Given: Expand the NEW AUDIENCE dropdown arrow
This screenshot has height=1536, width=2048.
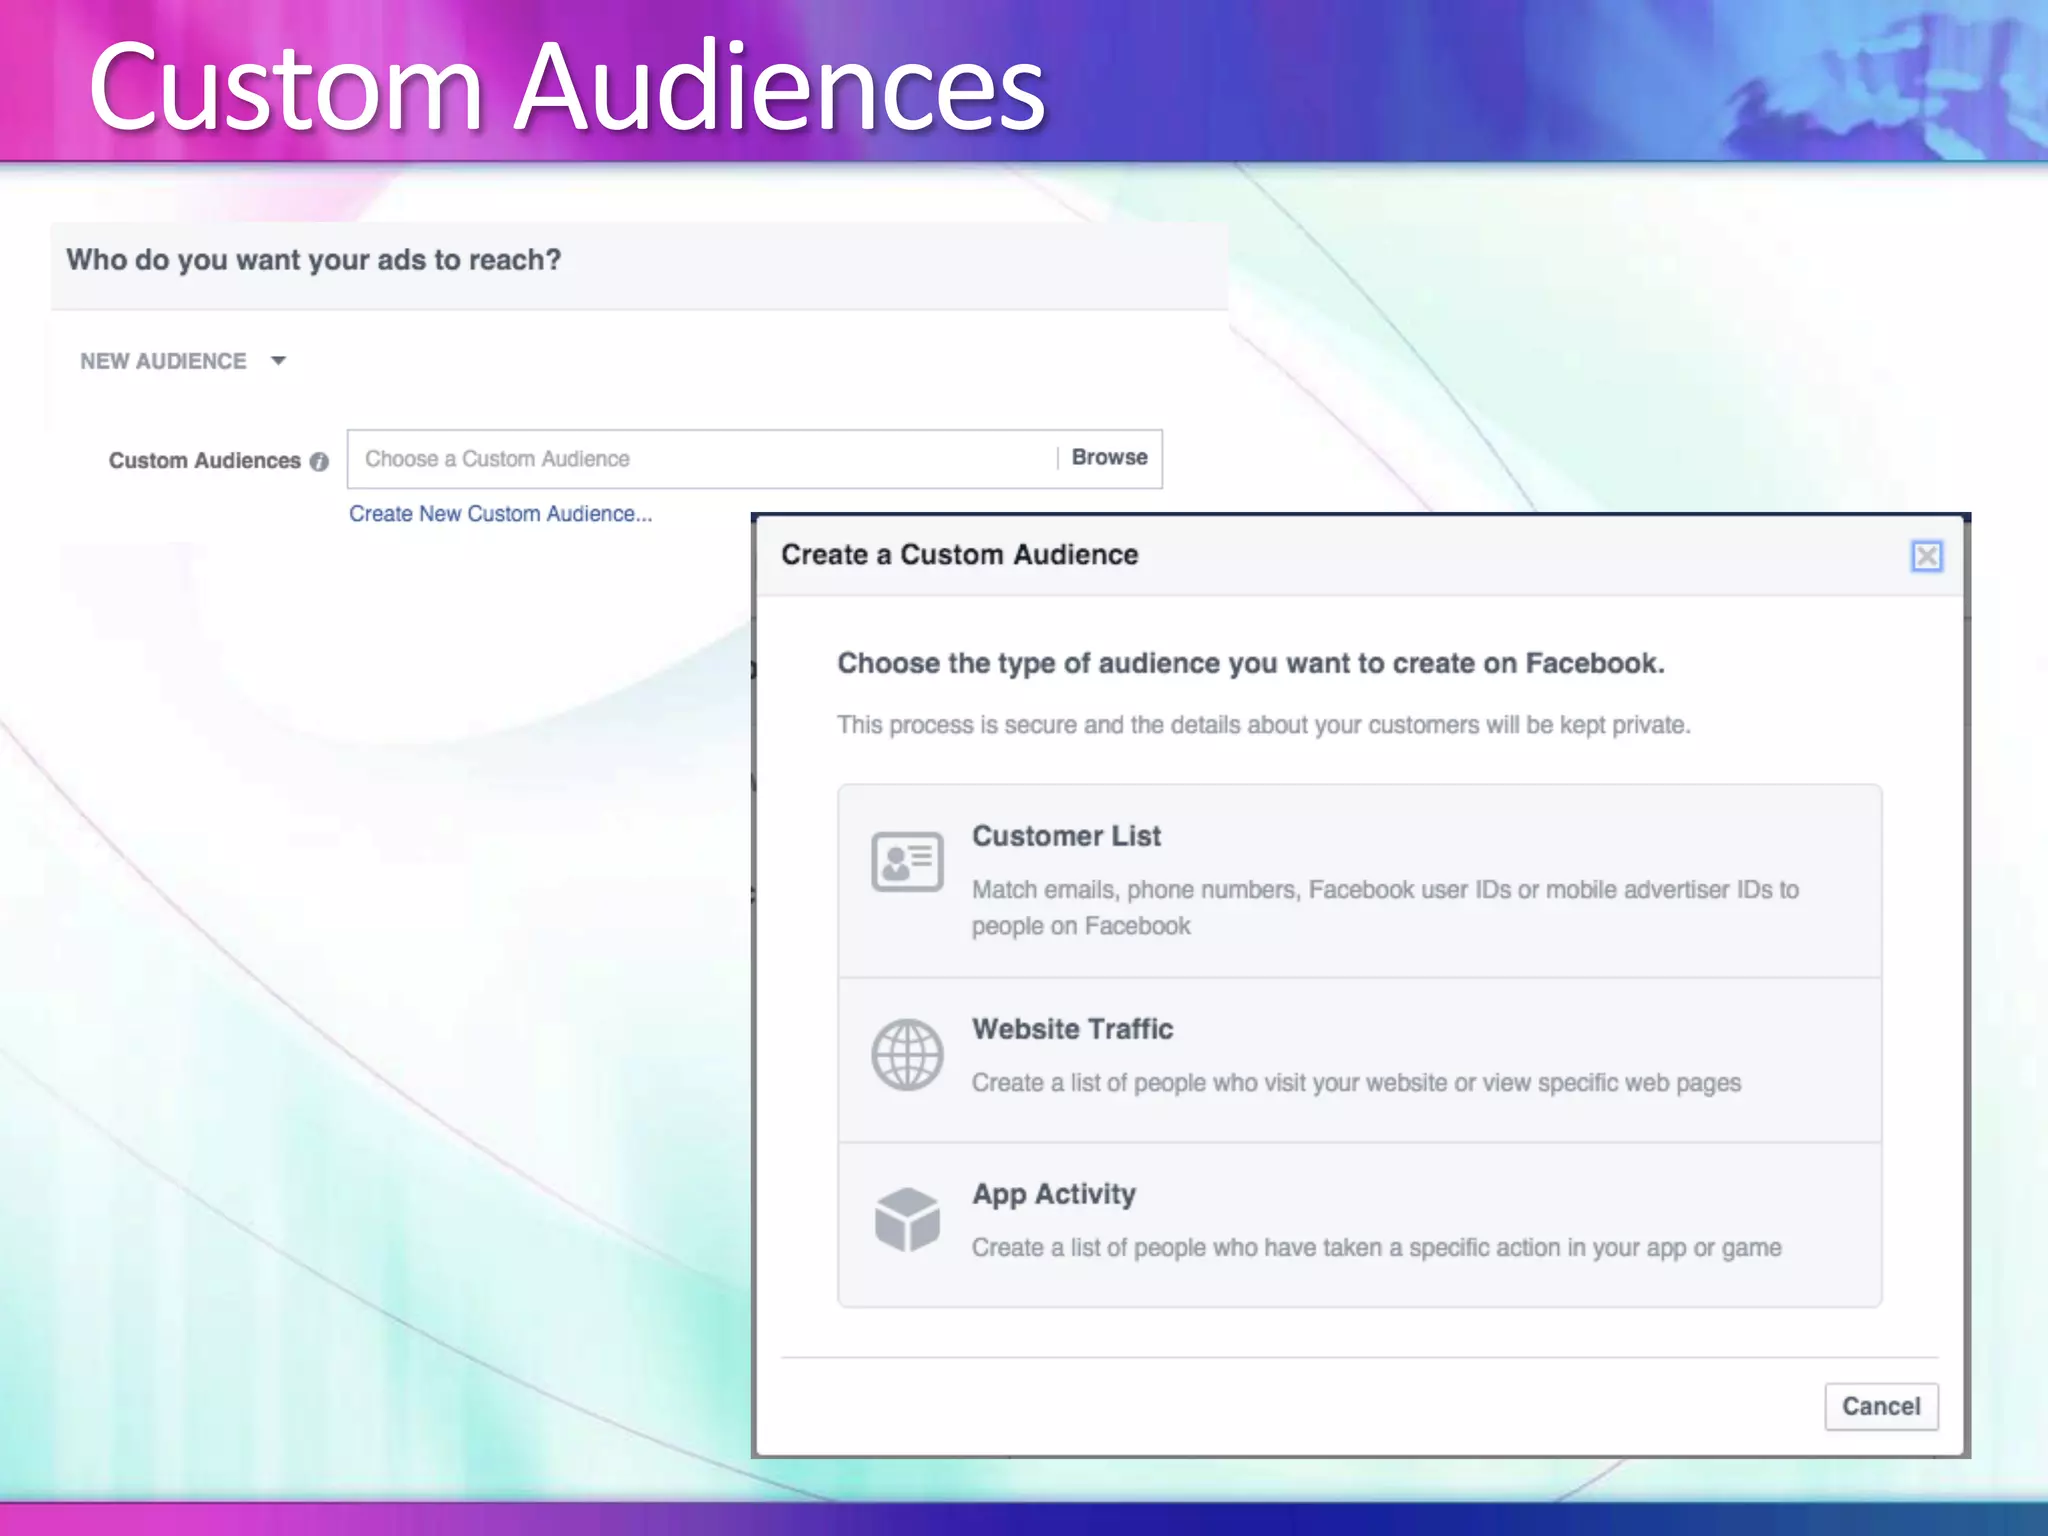Looking at the screenshot, I should click(278, 361).
